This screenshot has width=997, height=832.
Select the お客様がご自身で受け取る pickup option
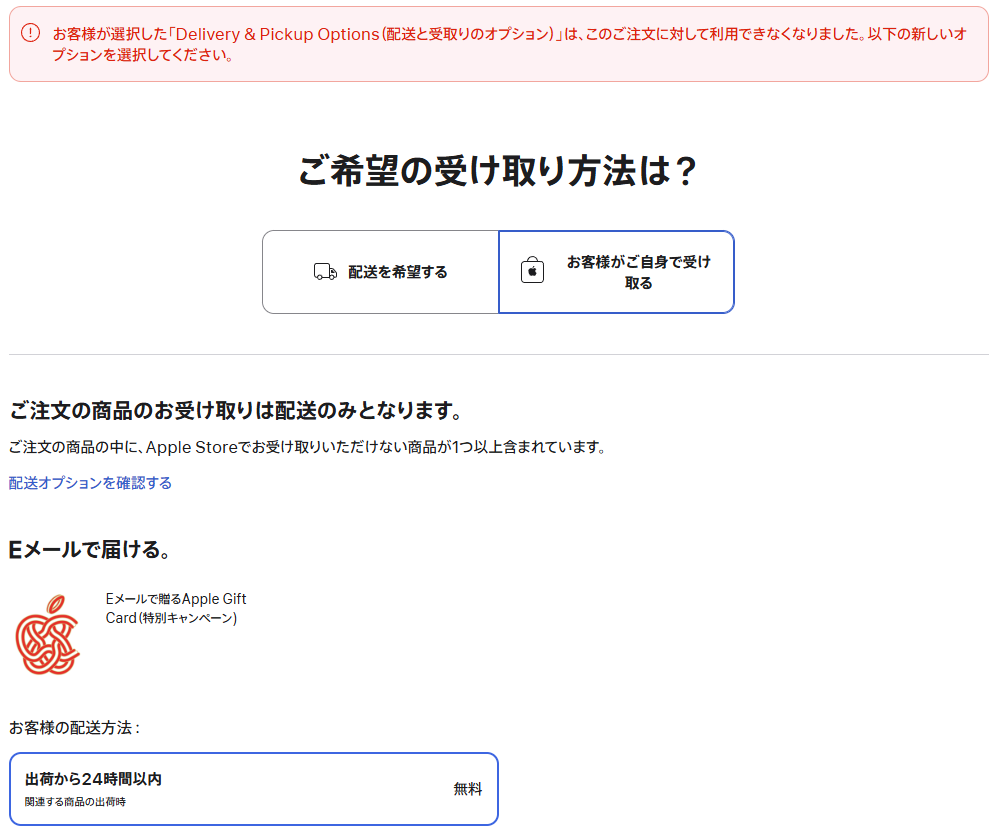pos(616,272)
